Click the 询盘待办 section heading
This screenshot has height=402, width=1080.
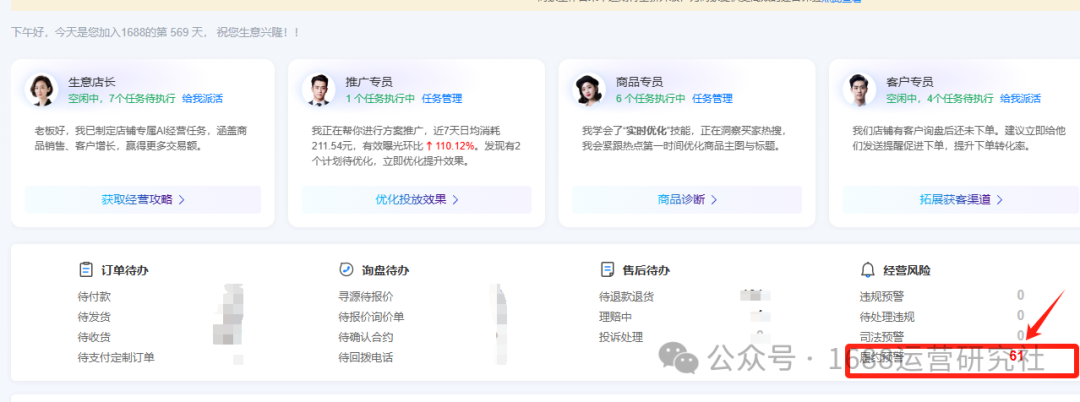[x=385, y=271]
